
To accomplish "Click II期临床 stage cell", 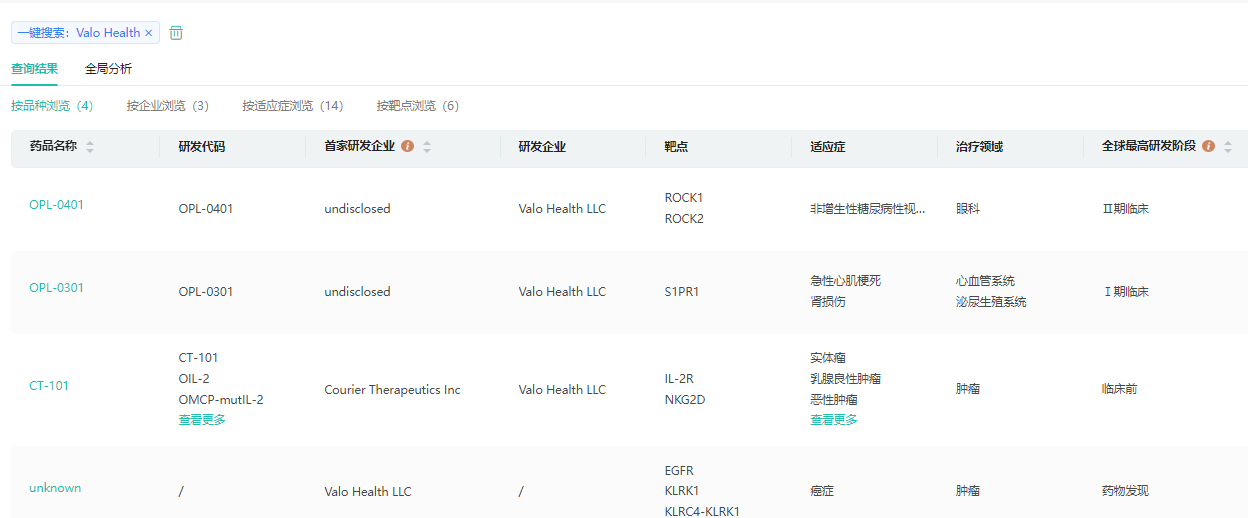I will 1125,209.
